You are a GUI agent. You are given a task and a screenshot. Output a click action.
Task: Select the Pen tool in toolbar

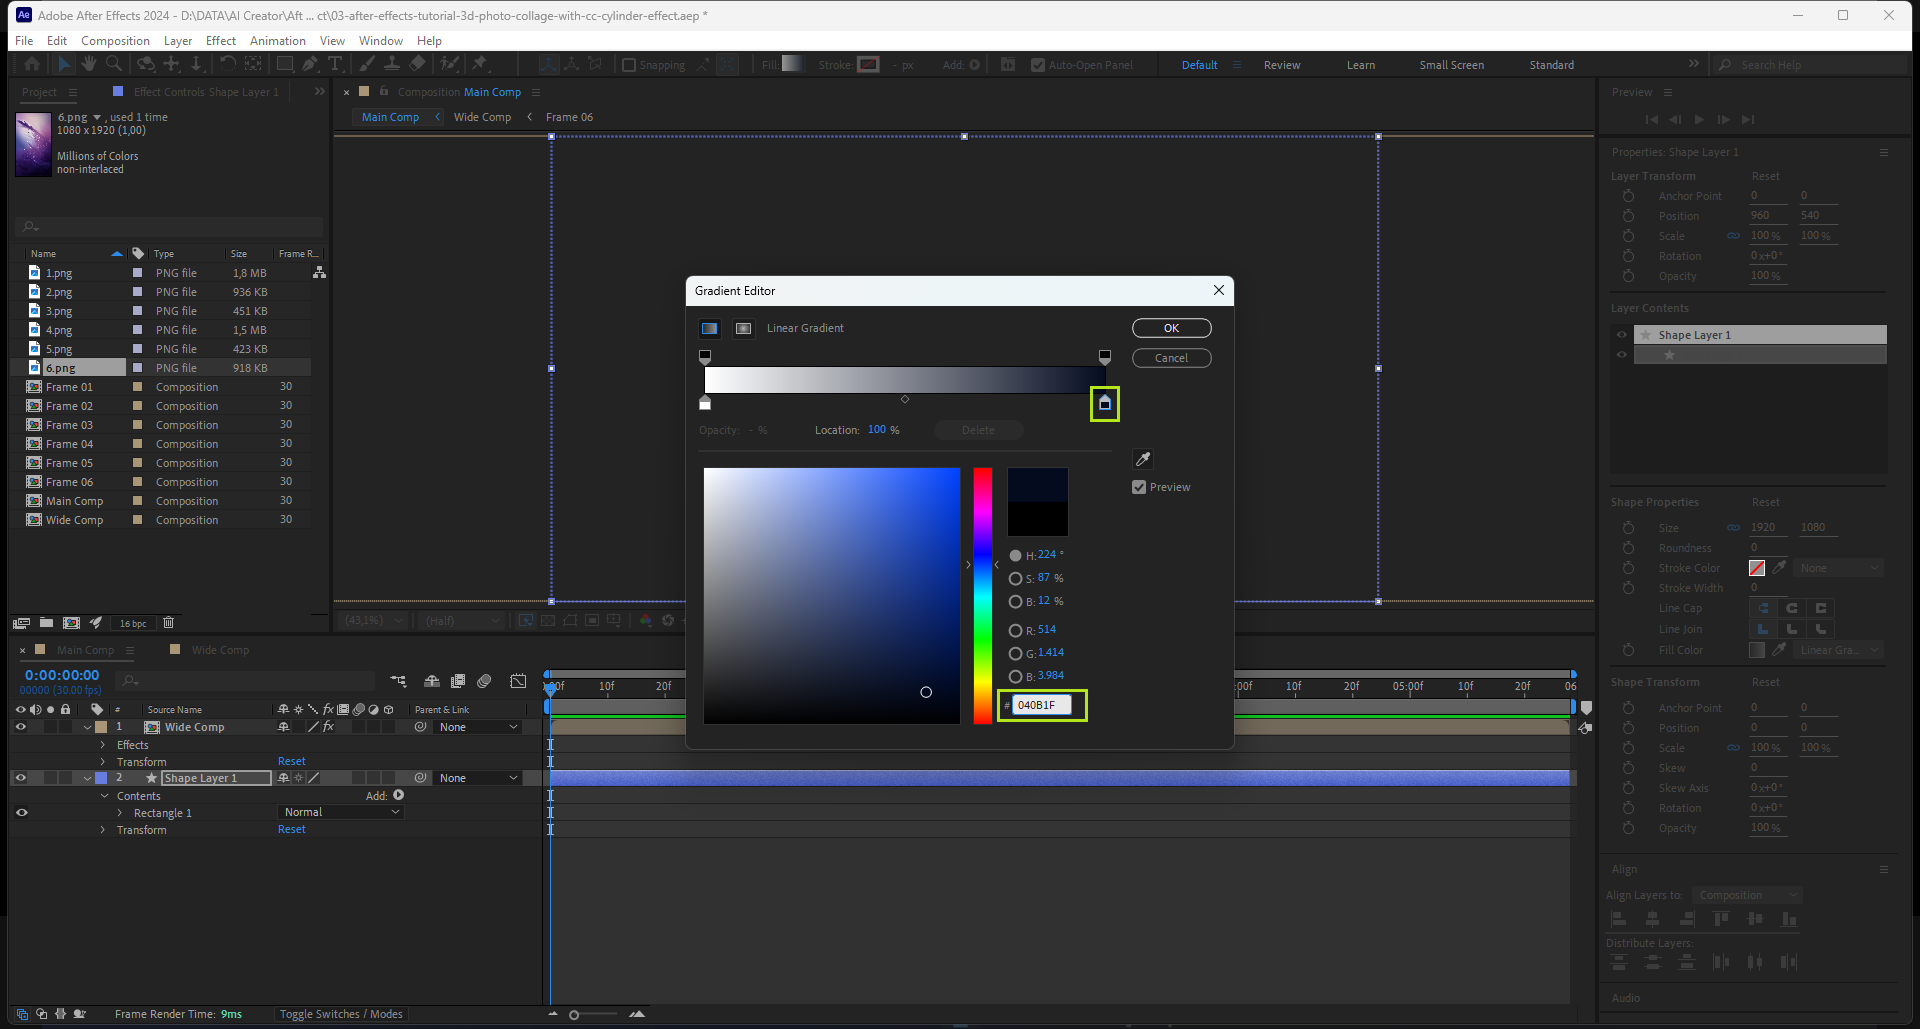310,64
